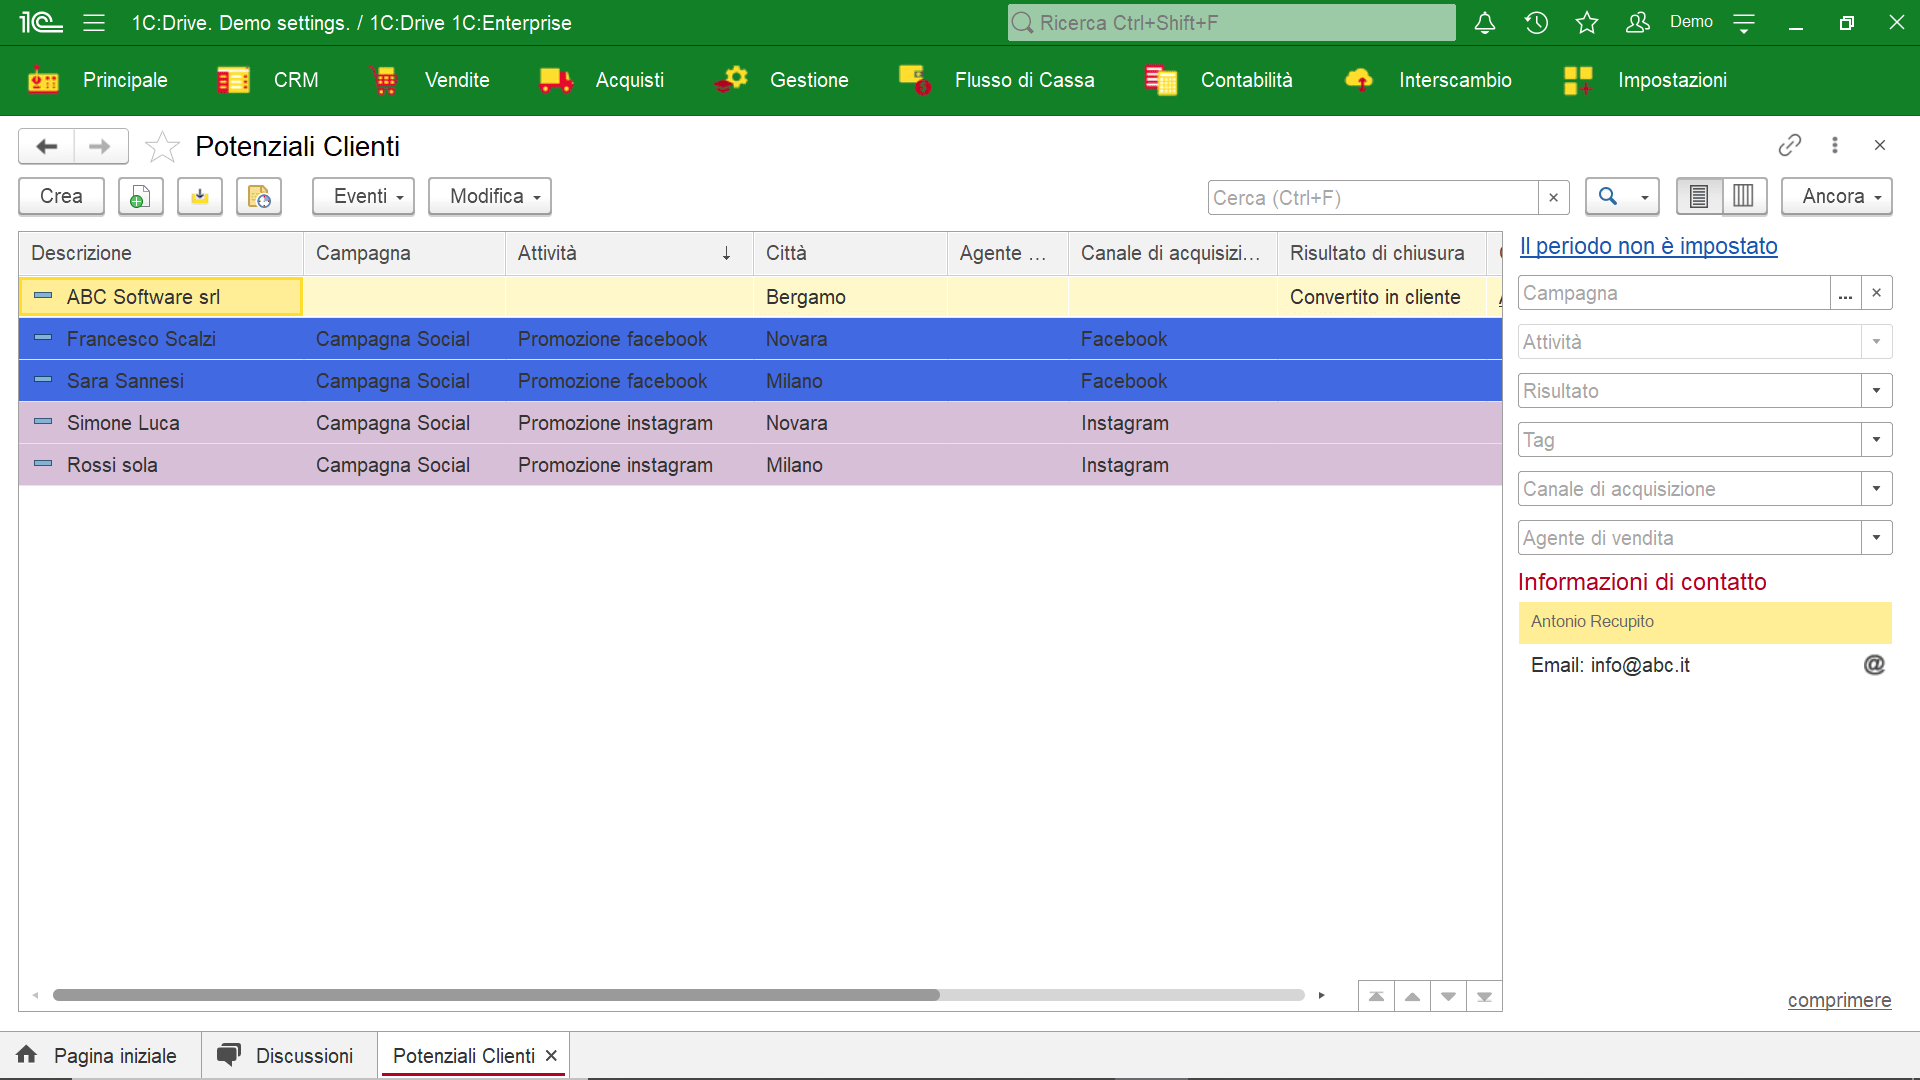Focus the global Ricerca search field
This screenshot has width=1920, height=1080.
[x=1232, y=22]
